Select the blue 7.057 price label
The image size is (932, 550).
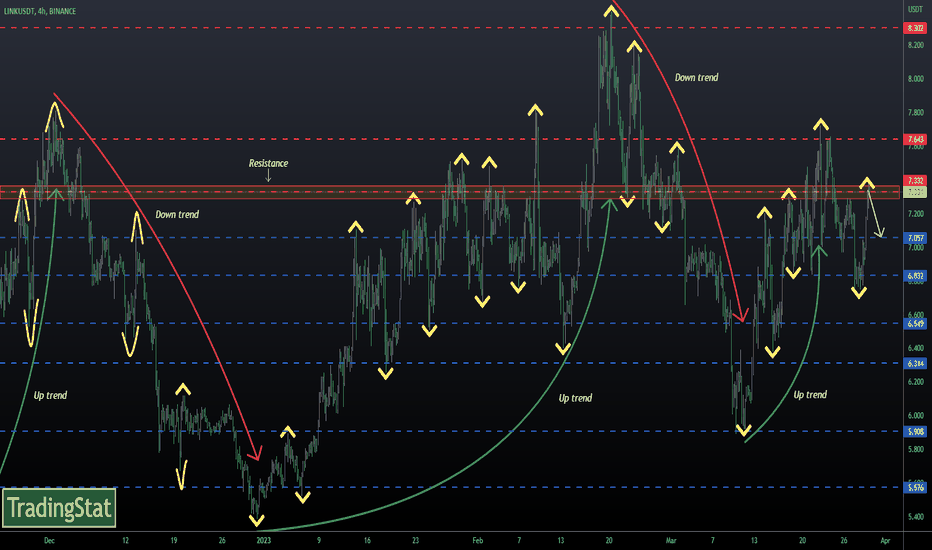[915, 238]
